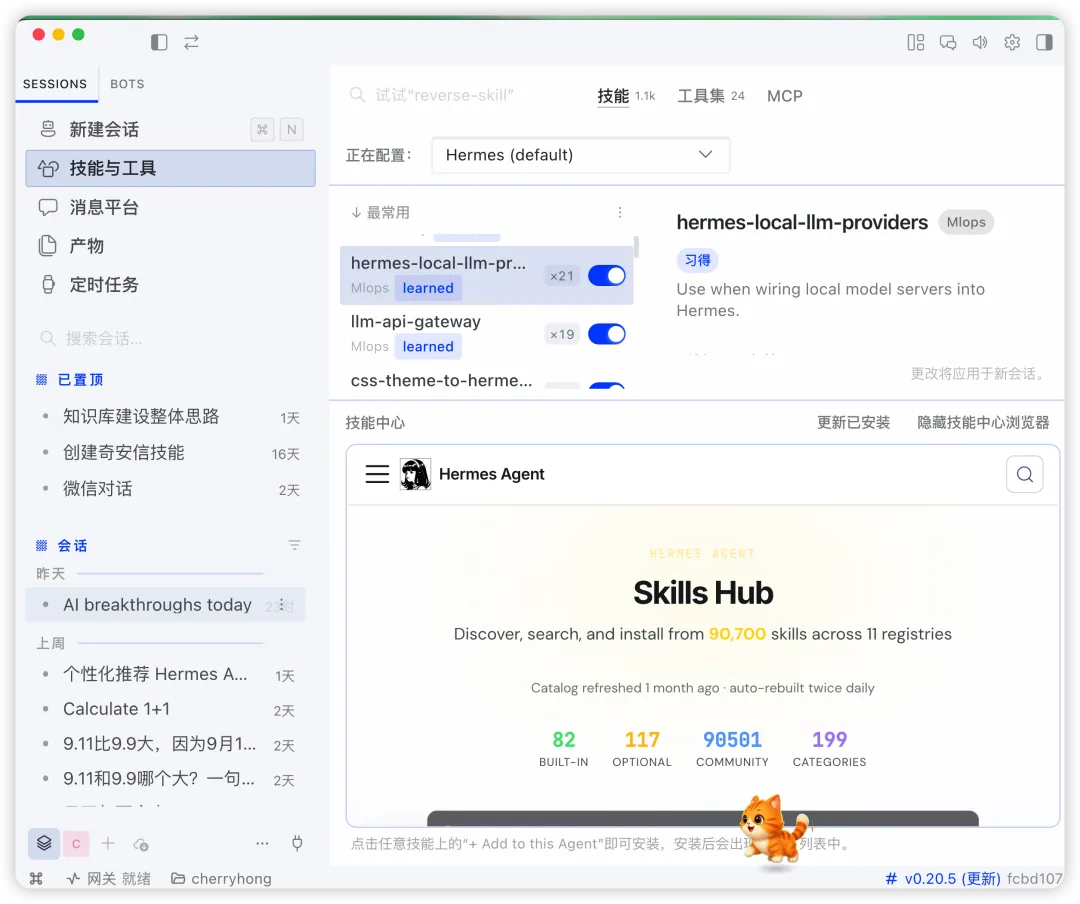The image size is (1080, 904).
Task: Click 更新已安装 button
Action: (x=853, y=422)
